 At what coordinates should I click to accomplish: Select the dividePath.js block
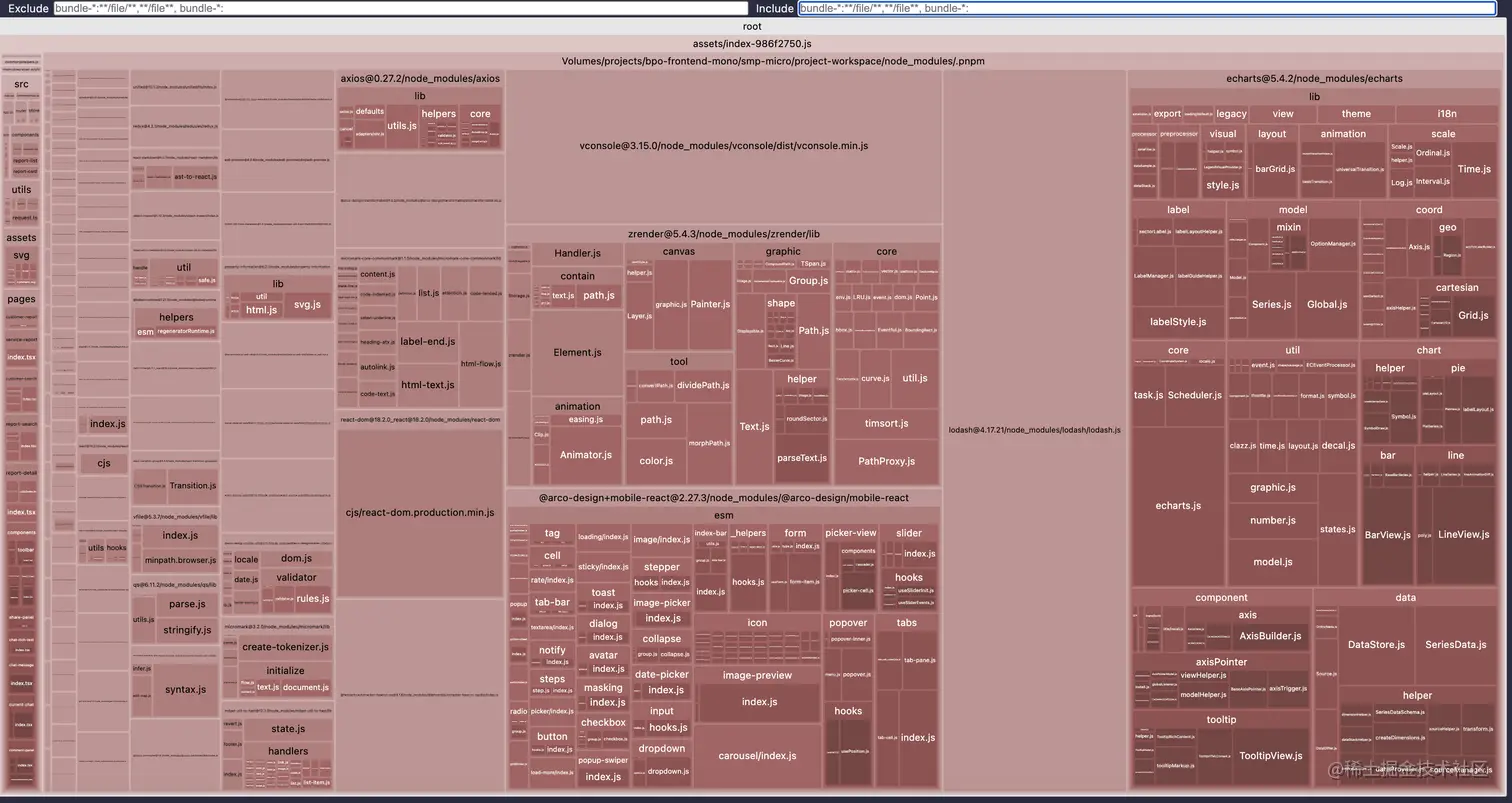(x=703, y=385)
